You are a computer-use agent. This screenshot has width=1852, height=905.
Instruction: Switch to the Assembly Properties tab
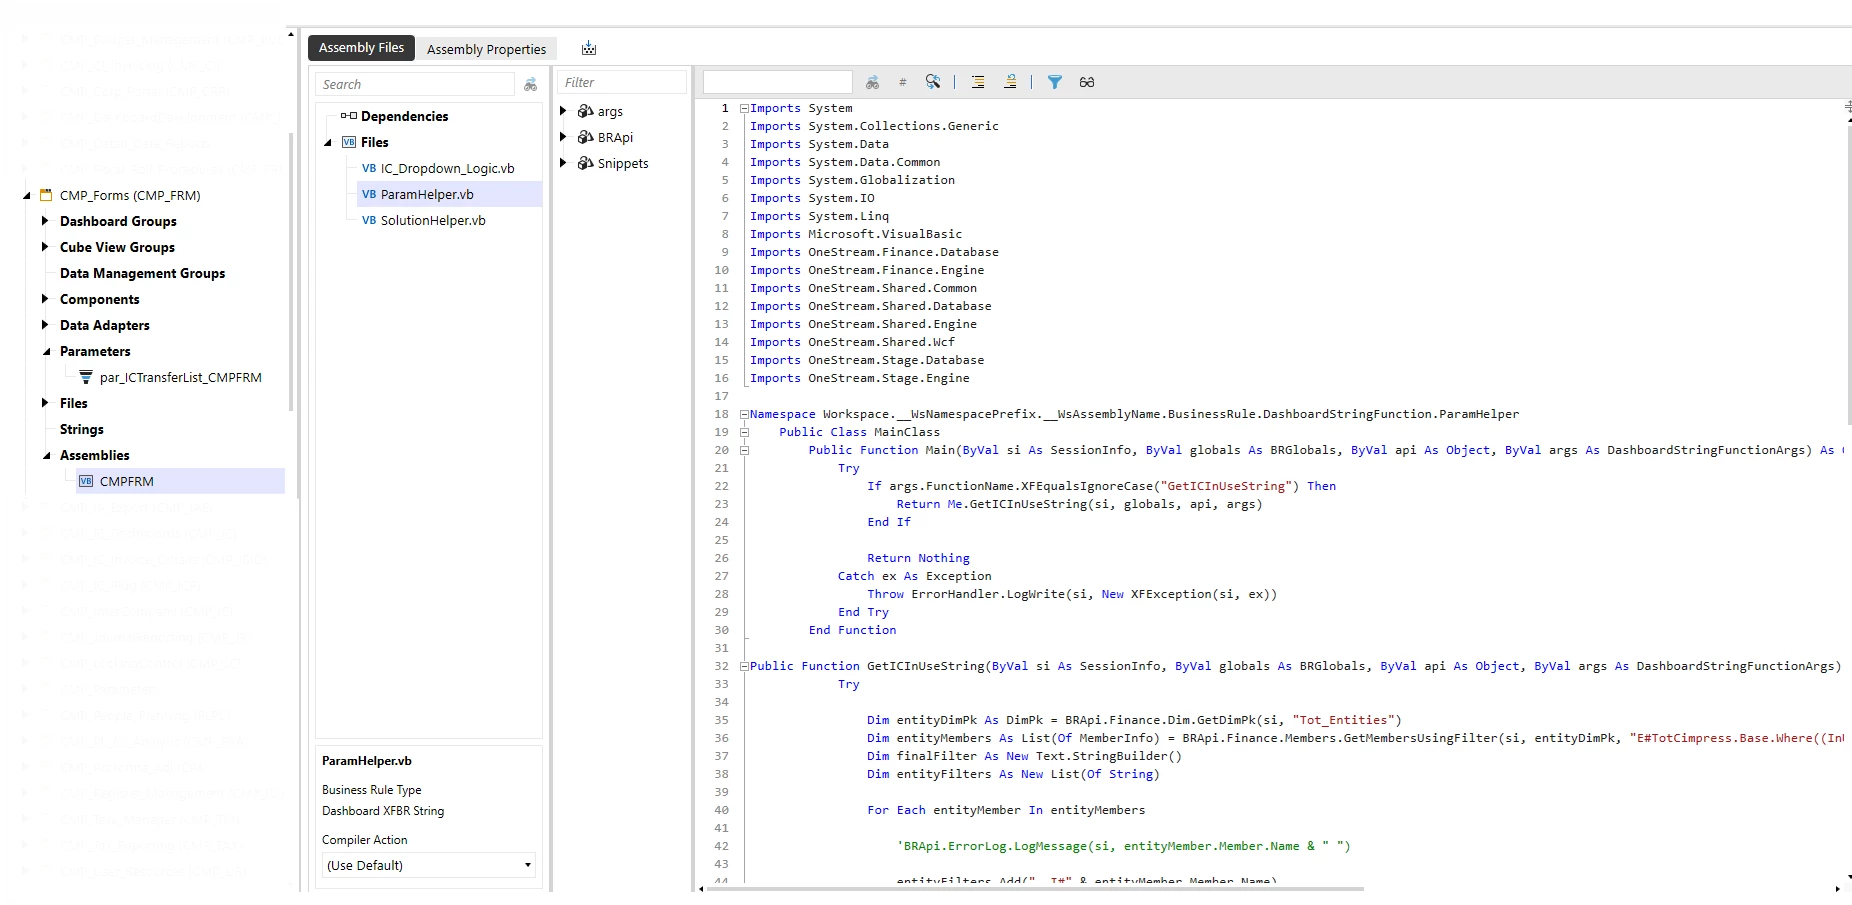[x=486, y=49]
